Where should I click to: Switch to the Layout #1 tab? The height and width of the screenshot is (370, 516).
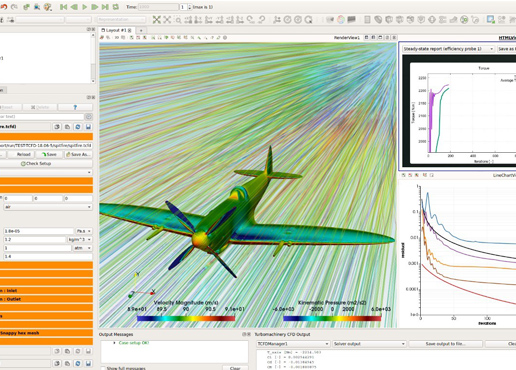tap(117, 30)
